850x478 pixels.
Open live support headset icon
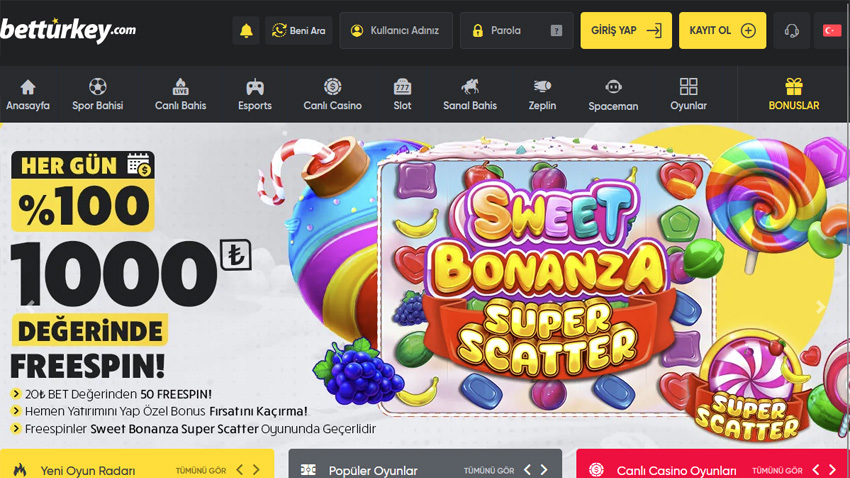(x=791, y=31)
